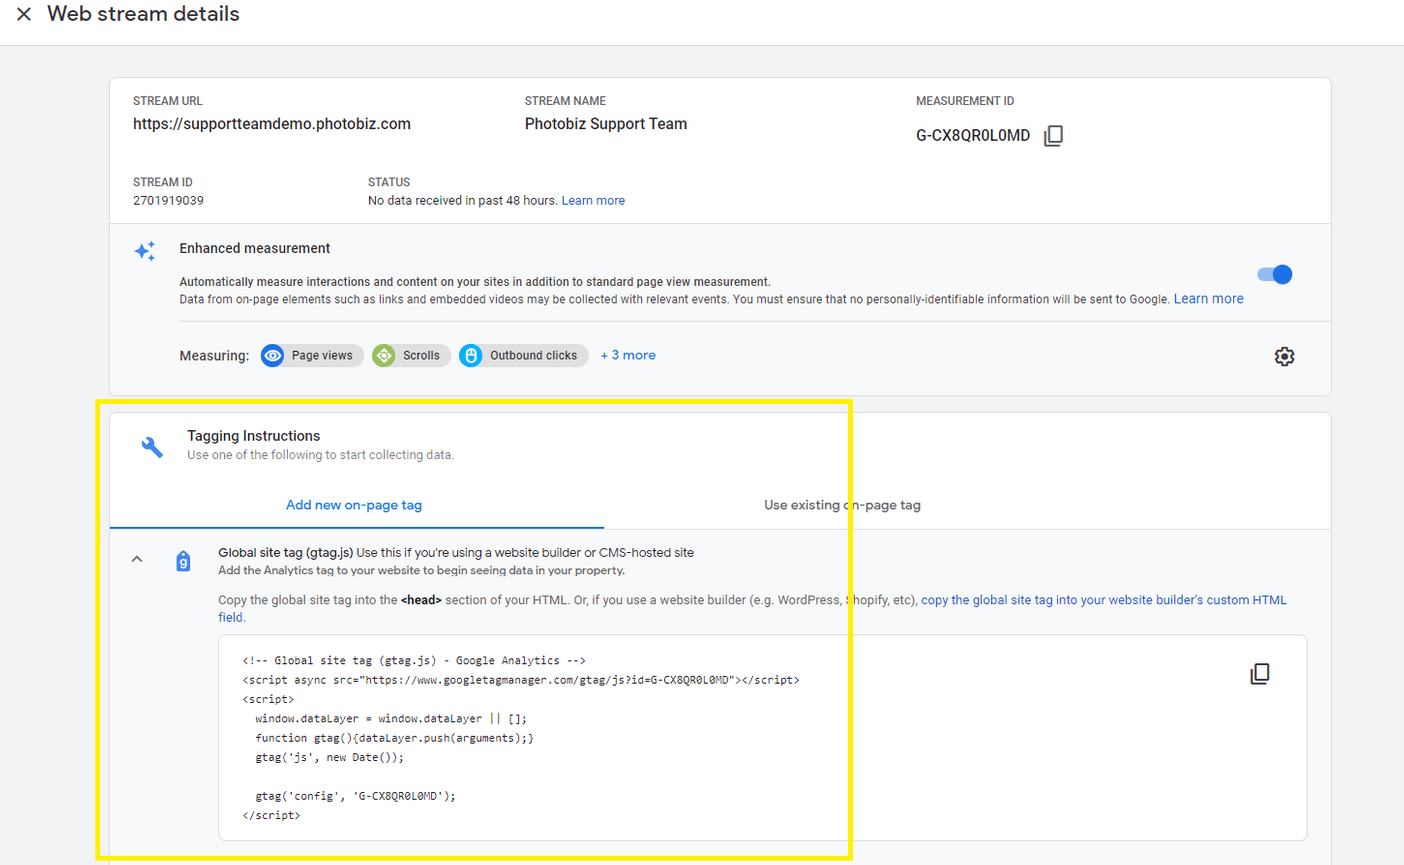Click the gtag.js tag icon
Image resolution: width=1404 pixels, height=865 pixels.
pyautogui.click(x=183, y=561)
